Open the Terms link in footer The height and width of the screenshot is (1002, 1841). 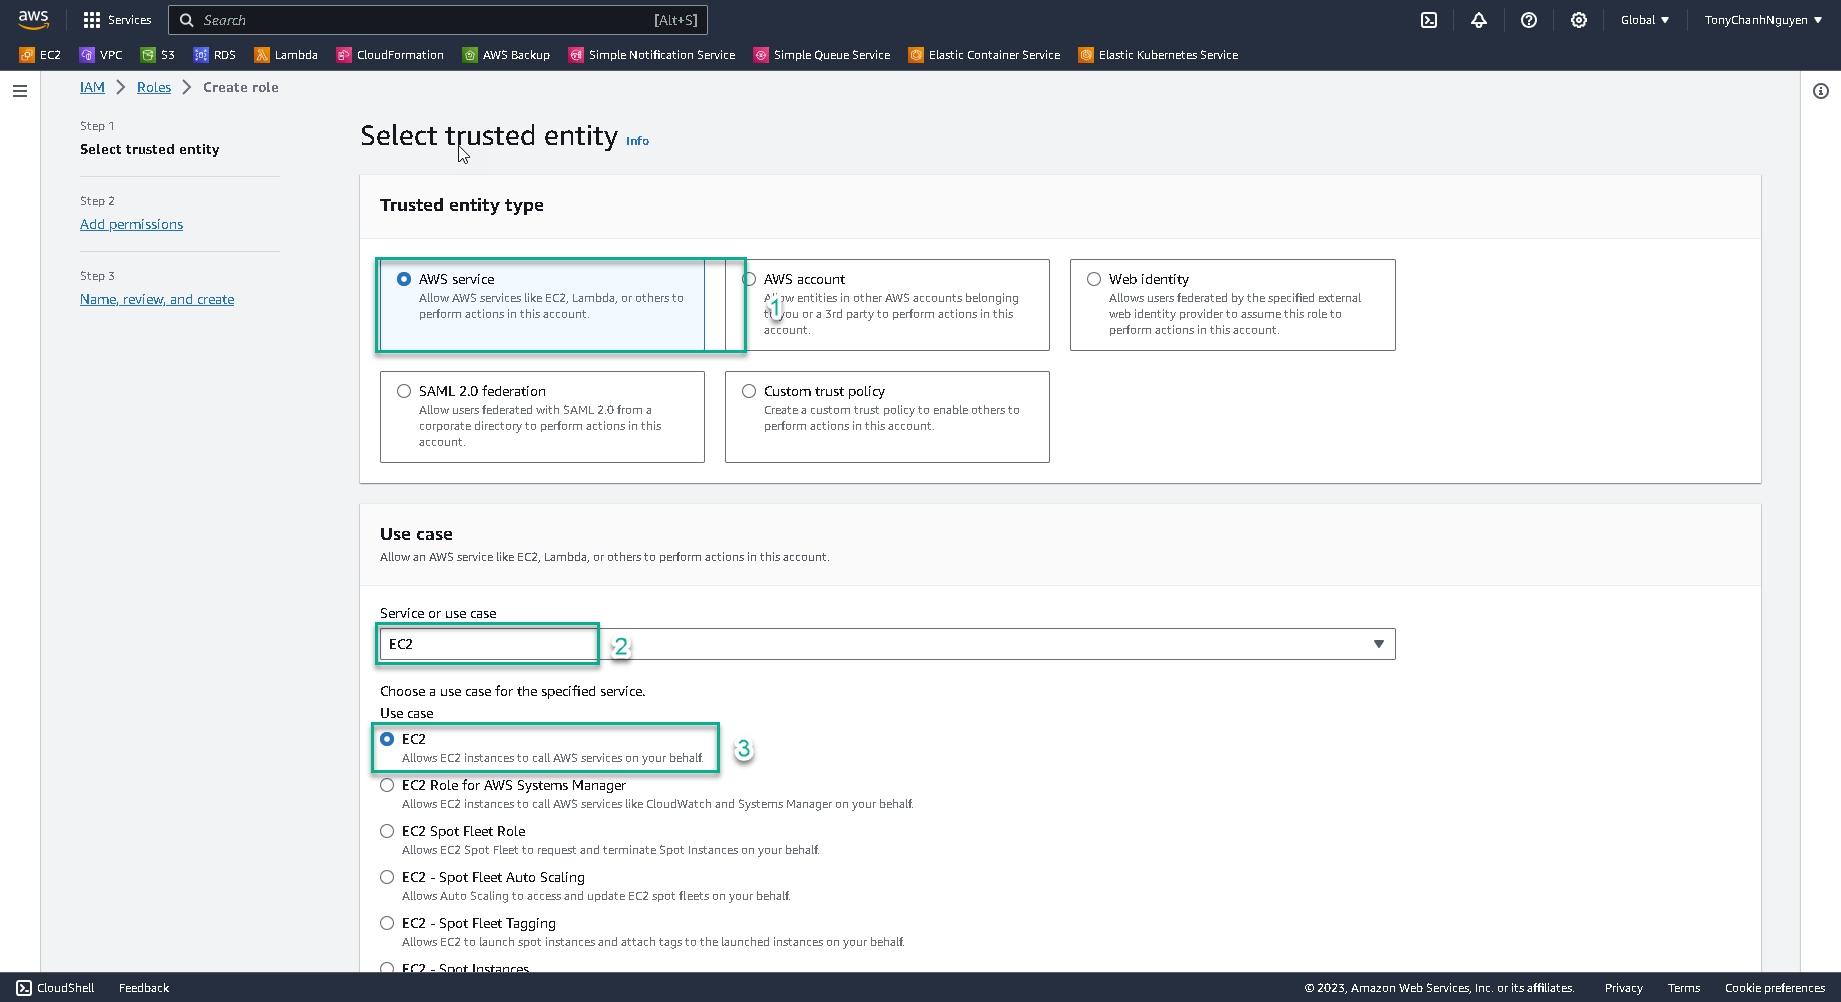pos(1684,988)
